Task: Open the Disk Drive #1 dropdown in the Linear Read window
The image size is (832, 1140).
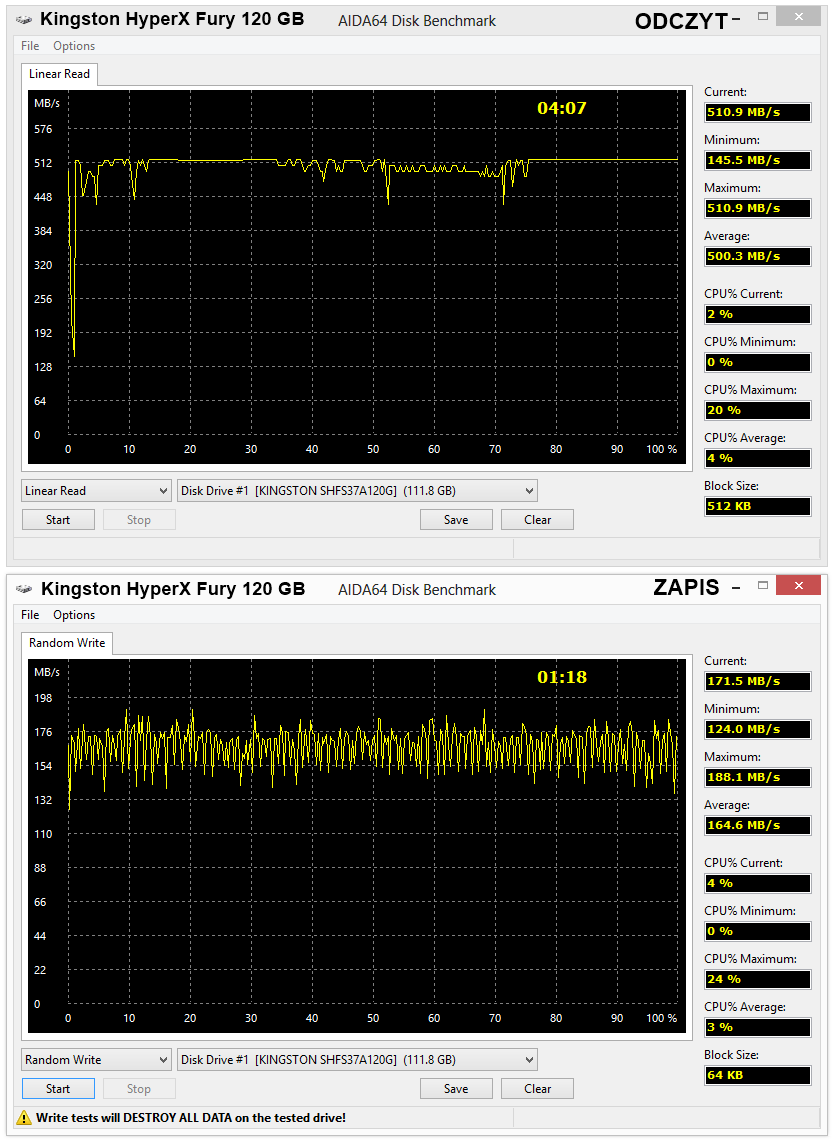Action: pyautogui.click(x=358, y=491)
